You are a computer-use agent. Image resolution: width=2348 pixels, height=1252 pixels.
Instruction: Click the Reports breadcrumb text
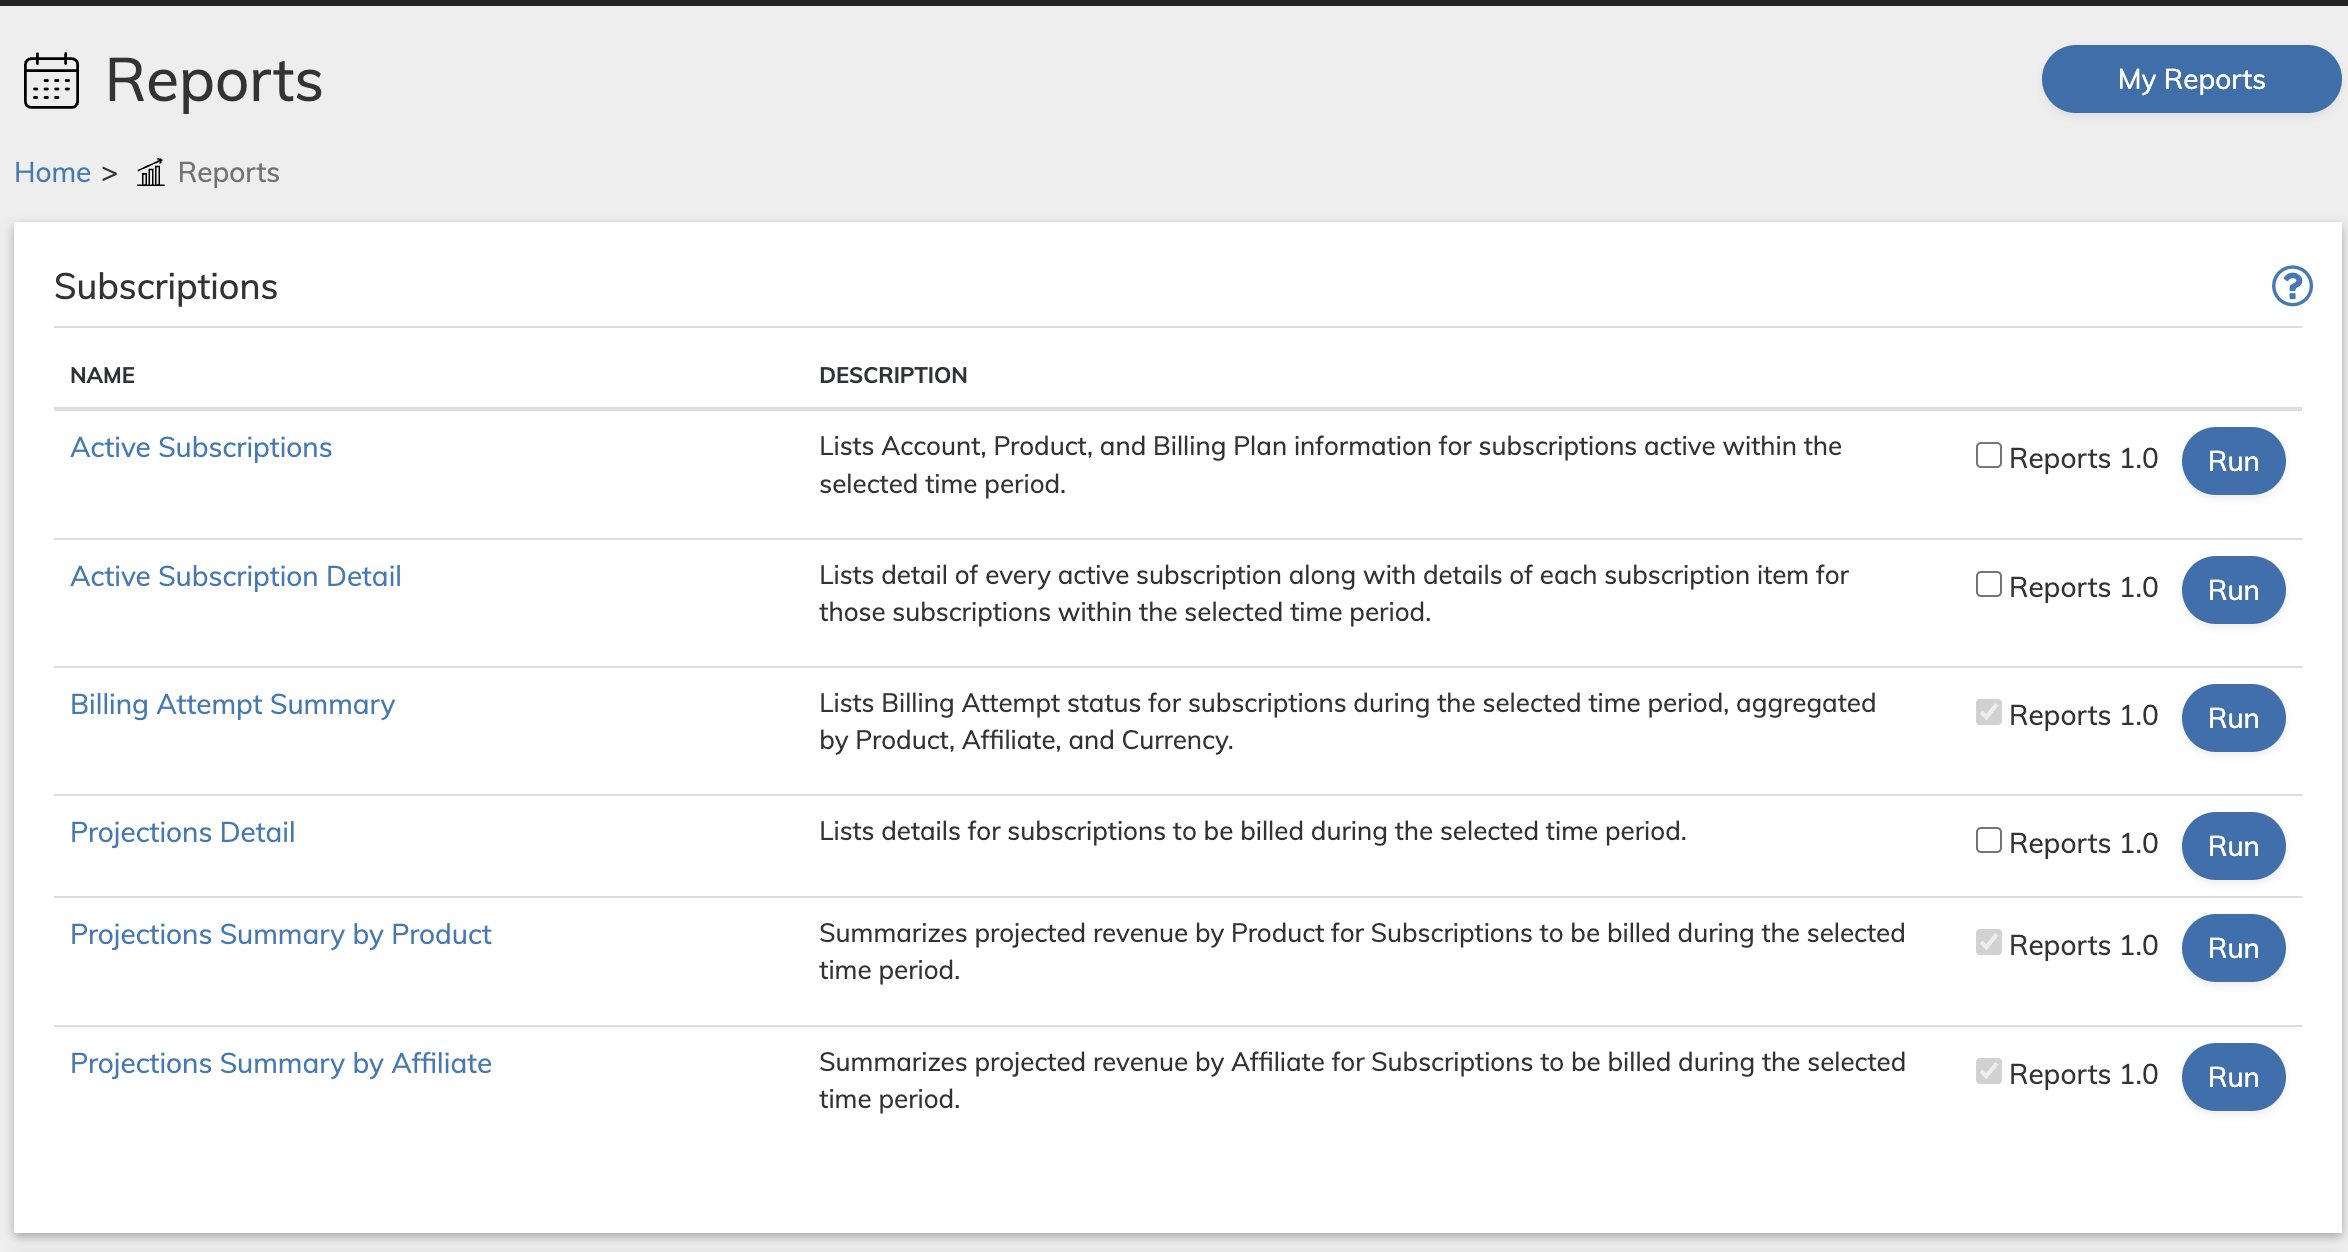(228, 172)
